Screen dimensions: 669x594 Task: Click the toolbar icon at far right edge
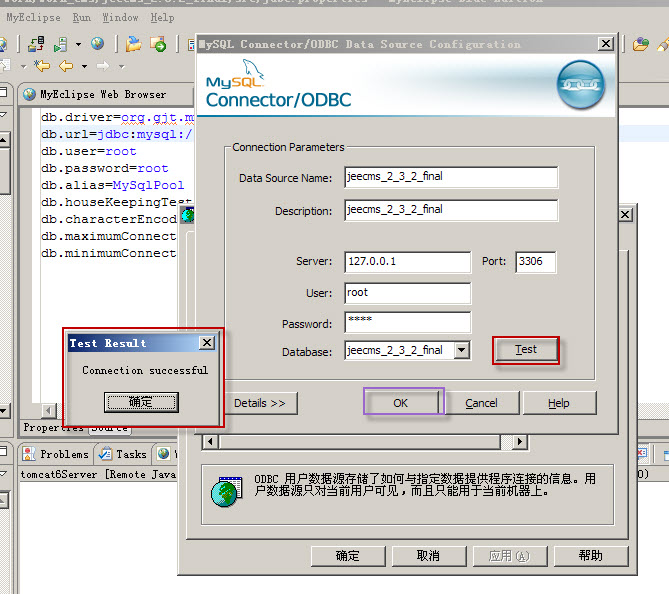point(663,44)
